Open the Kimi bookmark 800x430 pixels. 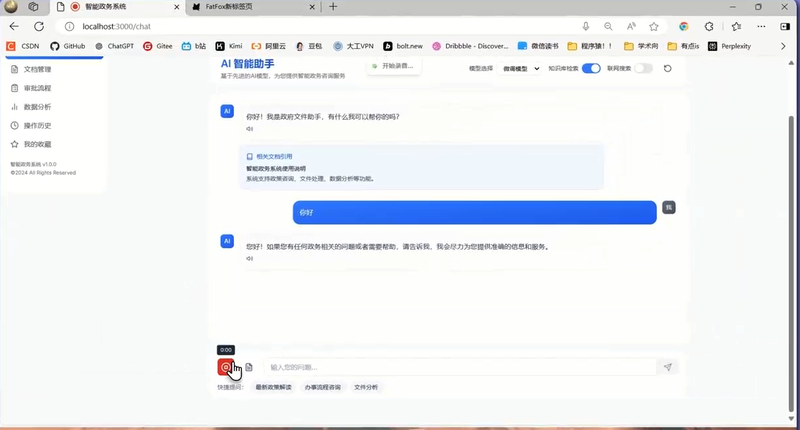pyautogui.click(x=229, y=46)
